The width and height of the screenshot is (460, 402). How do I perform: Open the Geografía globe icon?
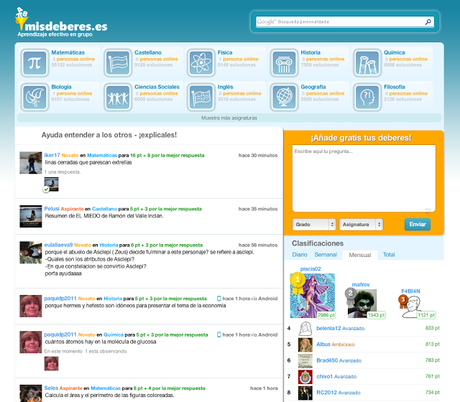[284, 97]
